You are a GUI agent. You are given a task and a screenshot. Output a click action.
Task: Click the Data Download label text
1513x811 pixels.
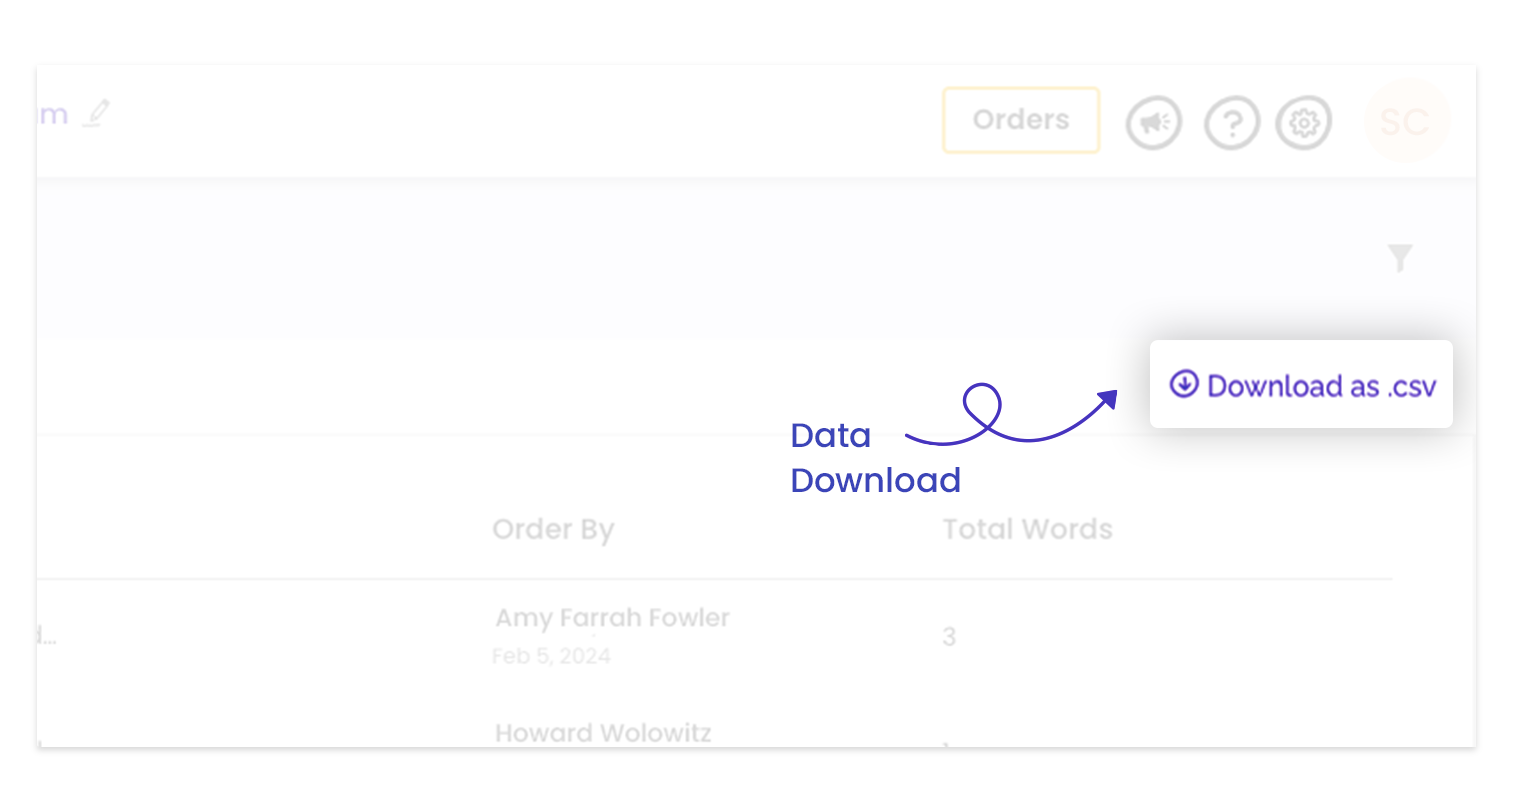click(x=875, y=458)
